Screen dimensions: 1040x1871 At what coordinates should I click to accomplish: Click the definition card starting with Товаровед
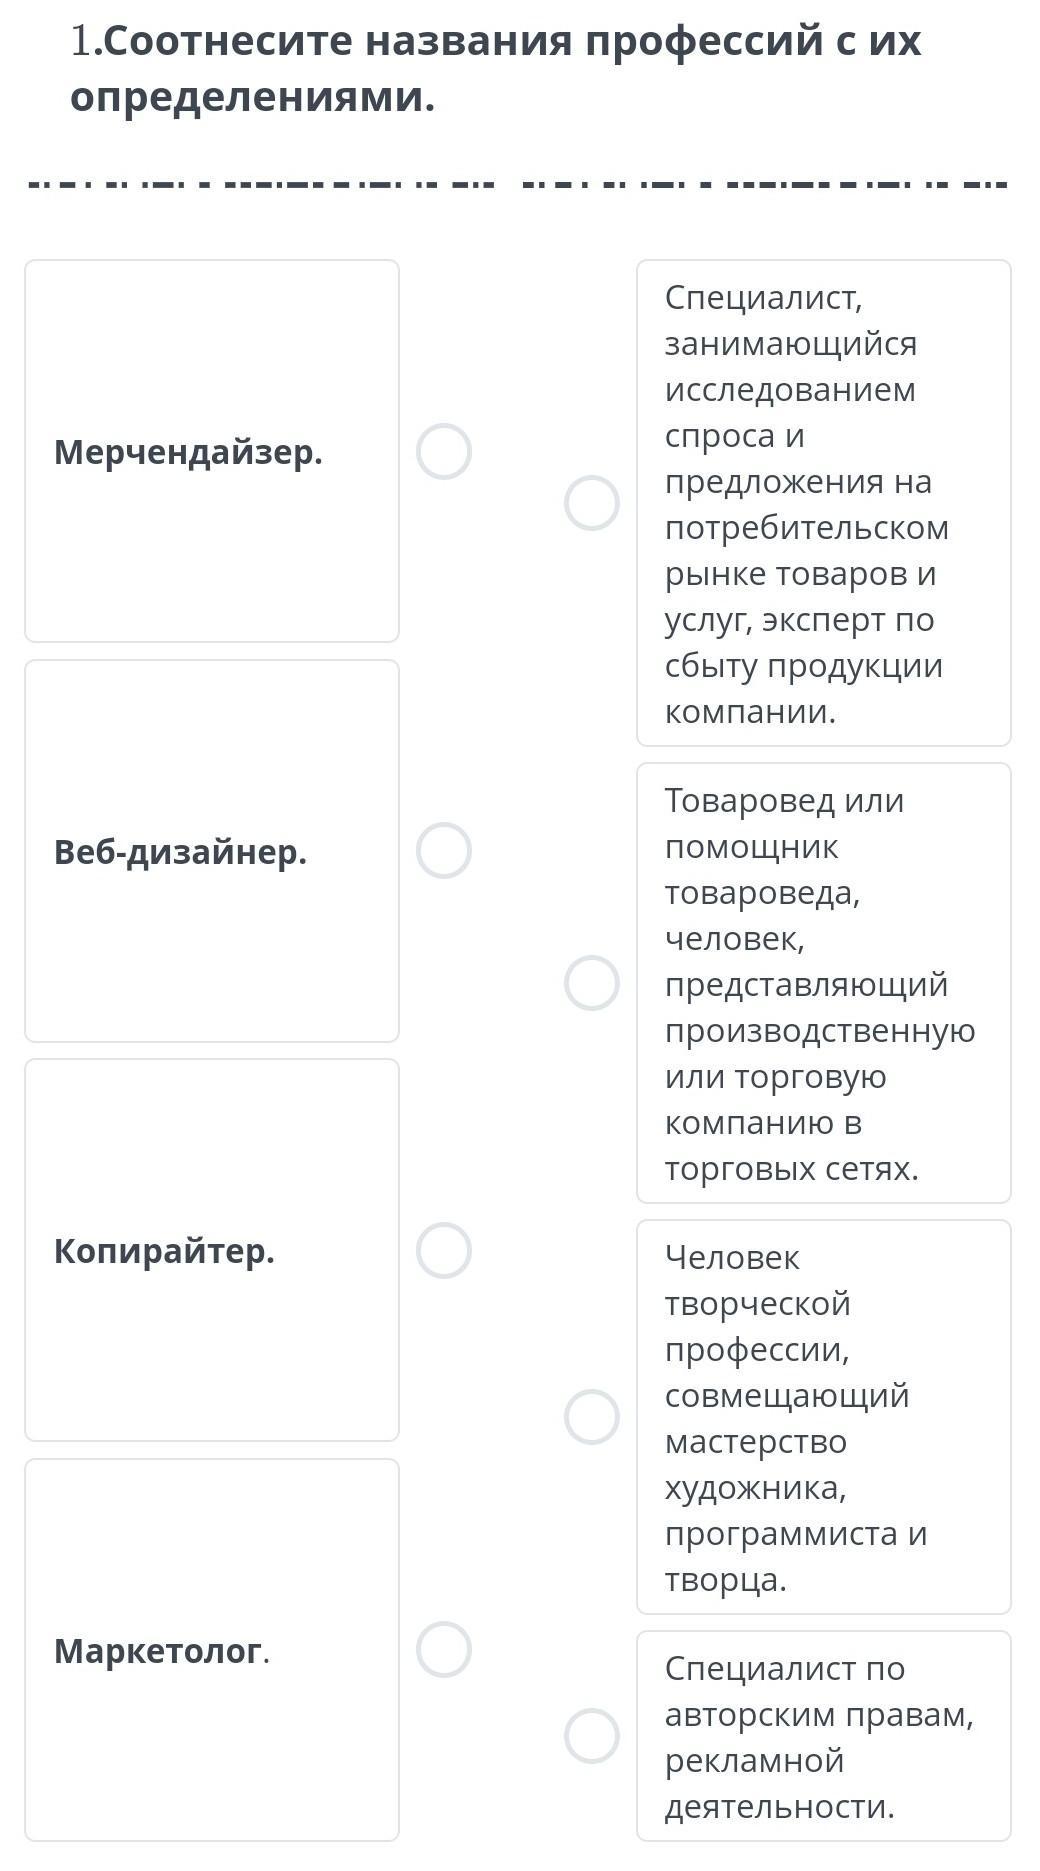click(x=823, y=983)
